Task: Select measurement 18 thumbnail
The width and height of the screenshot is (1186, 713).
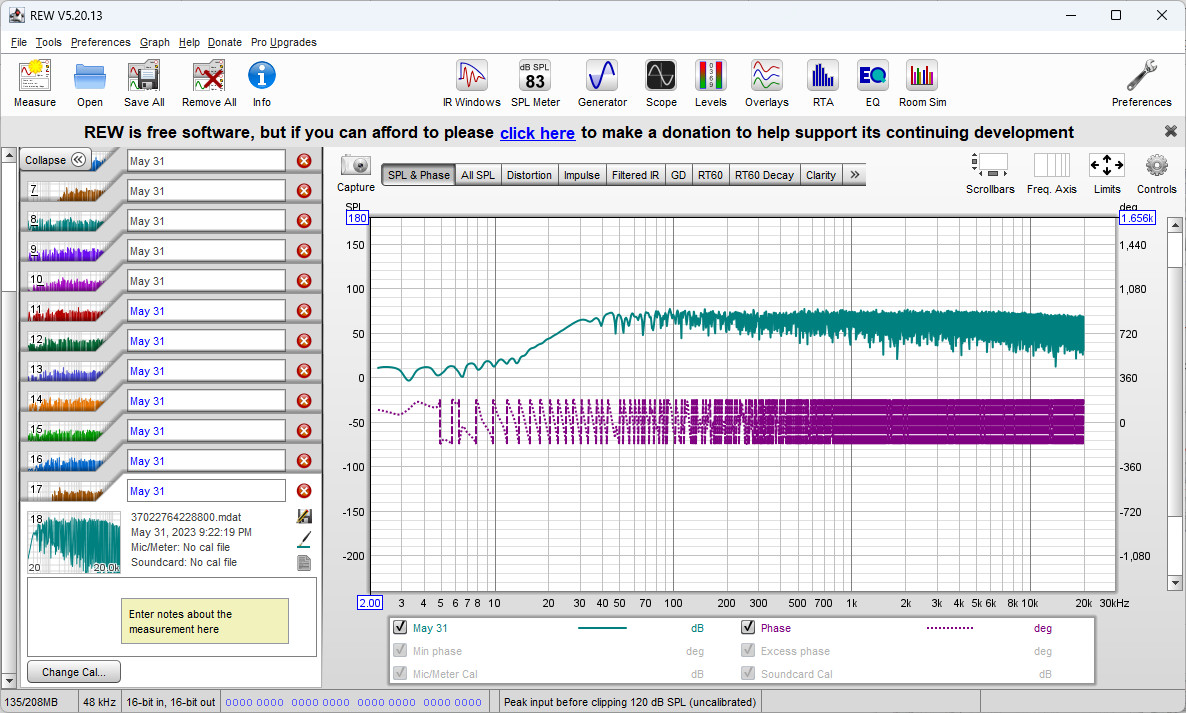Action: pyautogui.click(x=73, y=542)
